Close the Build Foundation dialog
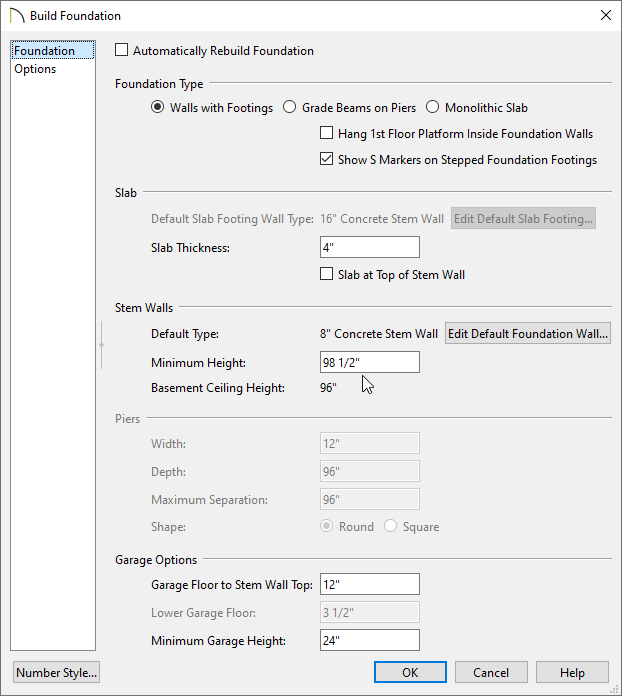The height and width of the screenshot is (696, 622). pyautogui.click(x=606, y=15)
